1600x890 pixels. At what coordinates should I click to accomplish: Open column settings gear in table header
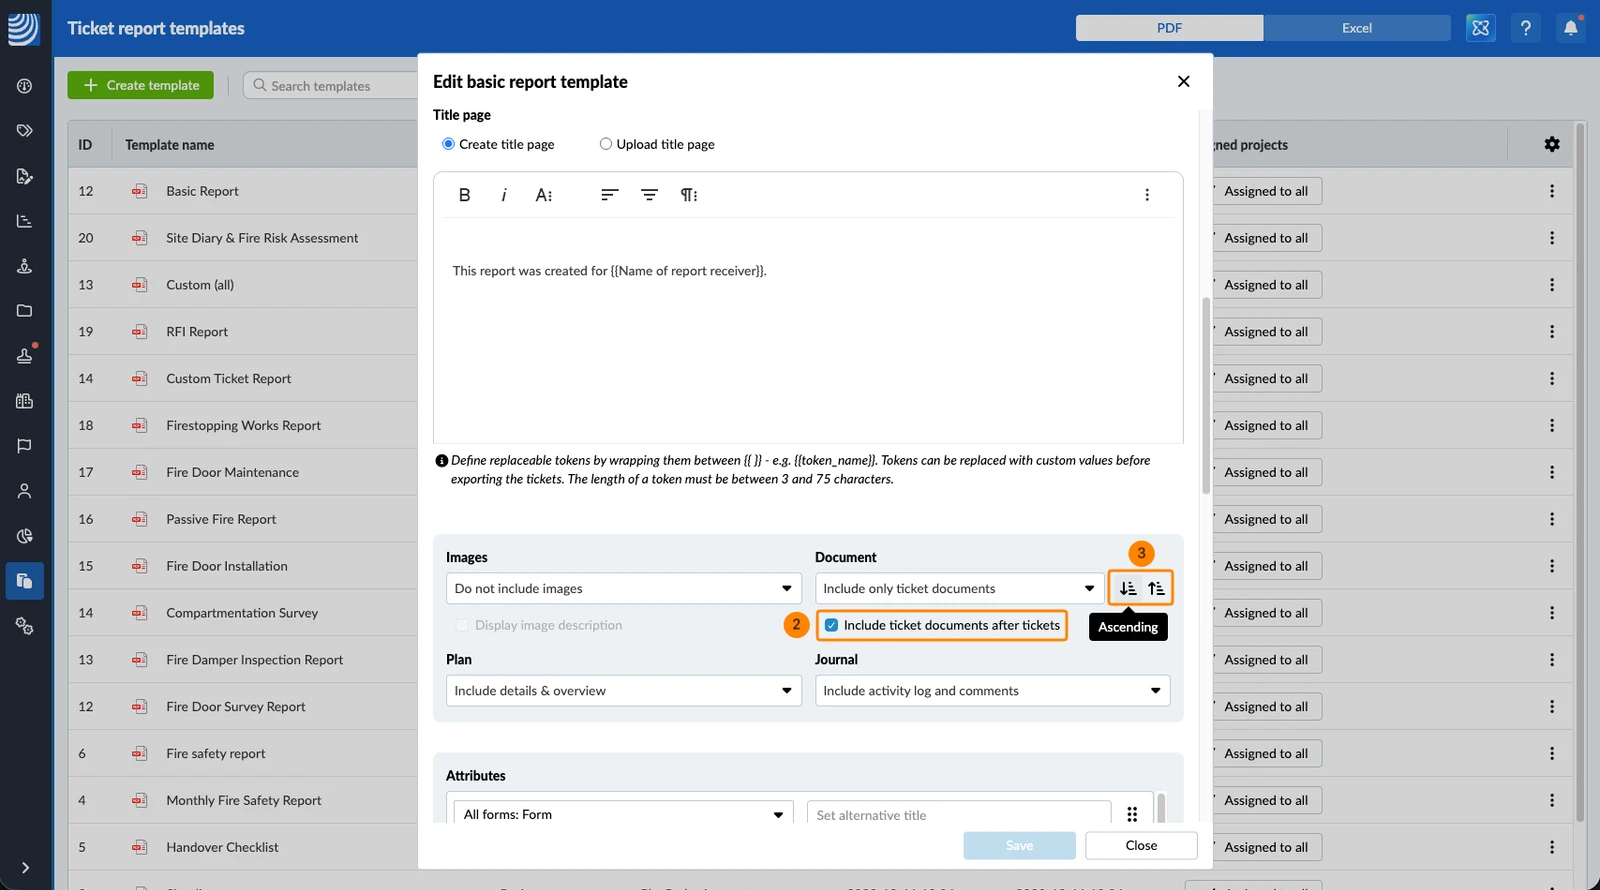coord(1552,144)
